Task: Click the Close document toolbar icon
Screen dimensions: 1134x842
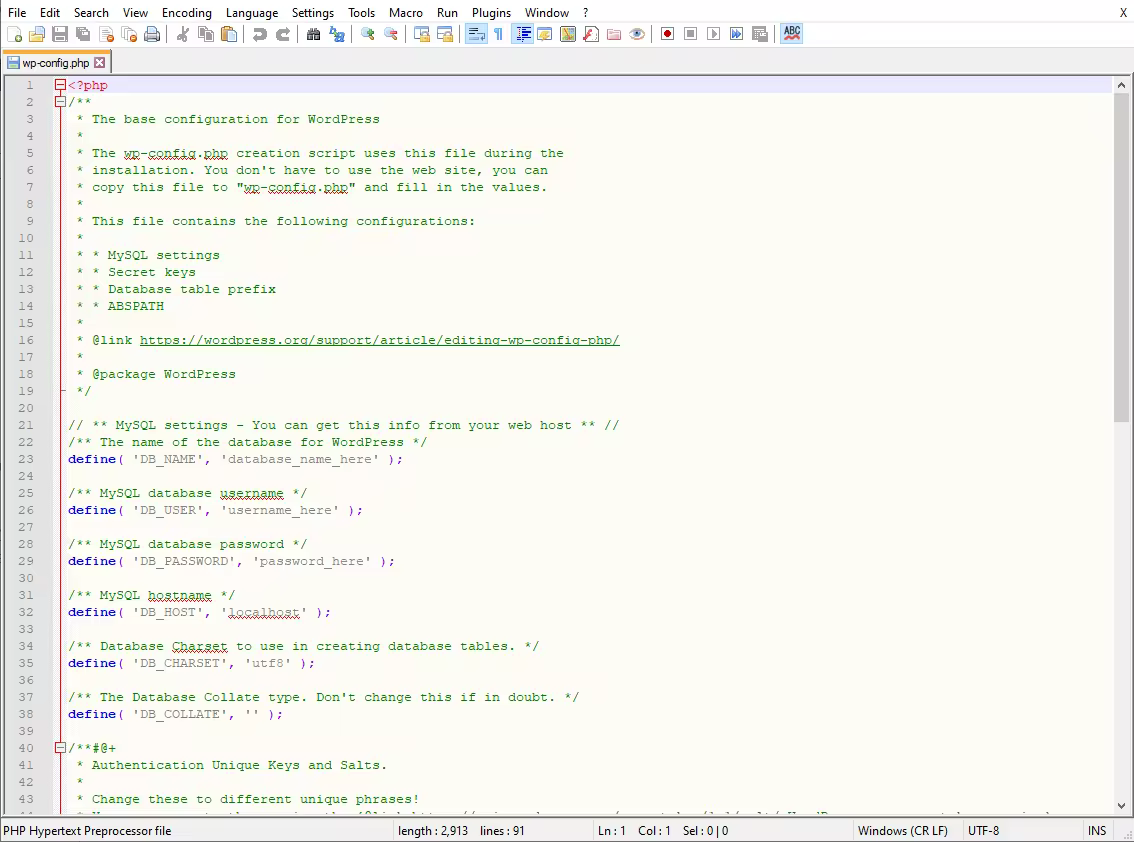Action: (x=106, y=34)
